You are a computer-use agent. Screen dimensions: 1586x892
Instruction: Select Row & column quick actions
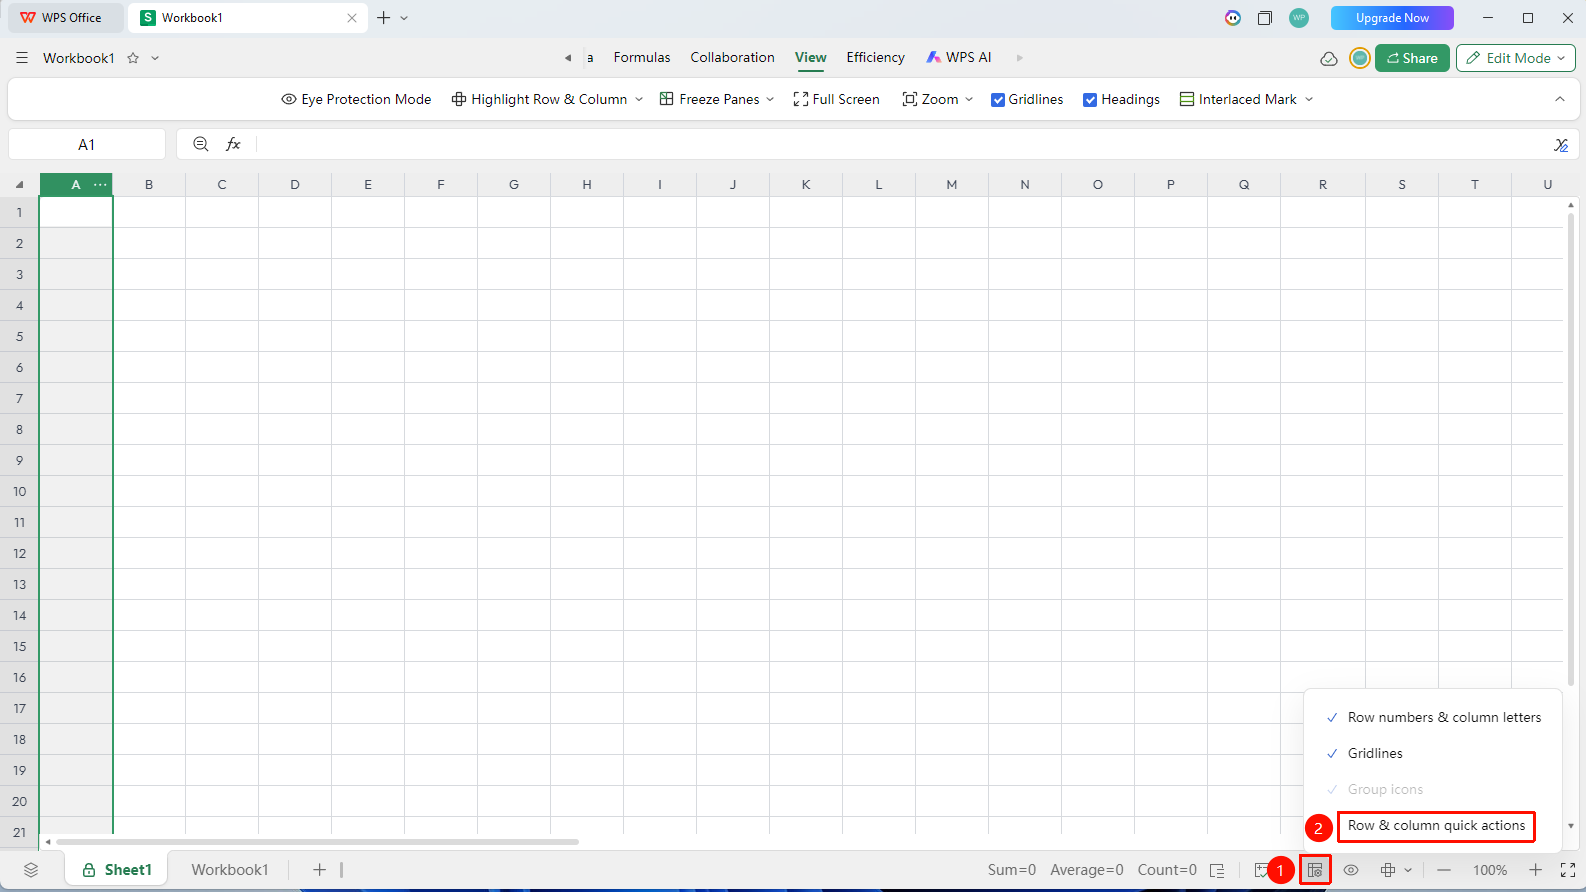click(x=1436, y=826)
